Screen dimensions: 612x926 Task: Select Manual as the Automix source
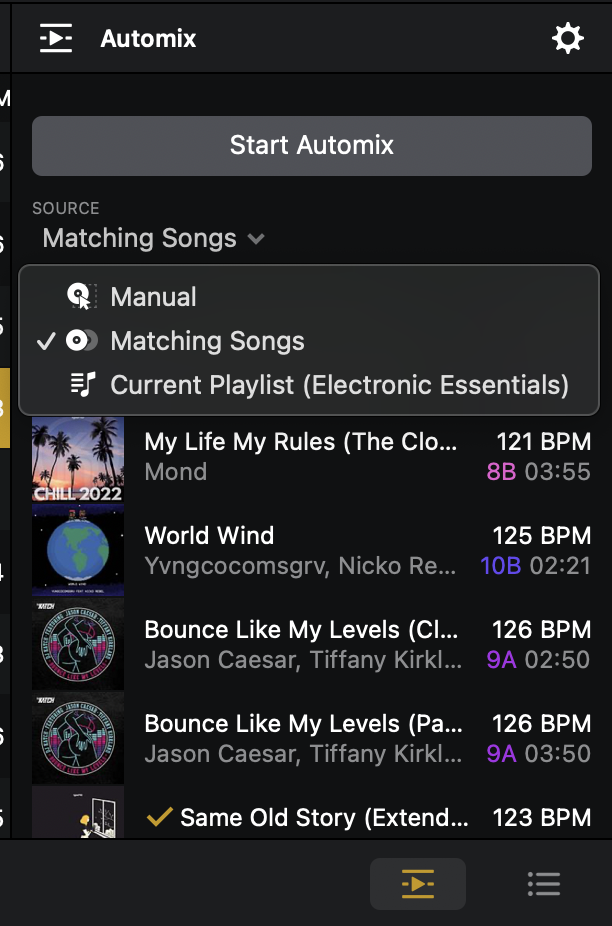tap(153, 297)
